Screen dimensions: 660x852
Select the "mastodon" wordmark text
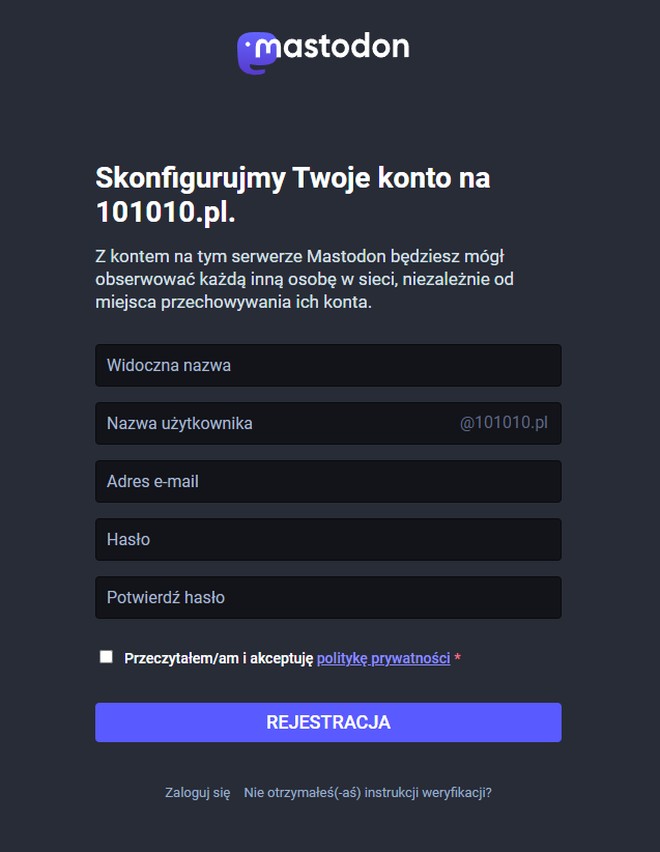[x=340, y=46]
